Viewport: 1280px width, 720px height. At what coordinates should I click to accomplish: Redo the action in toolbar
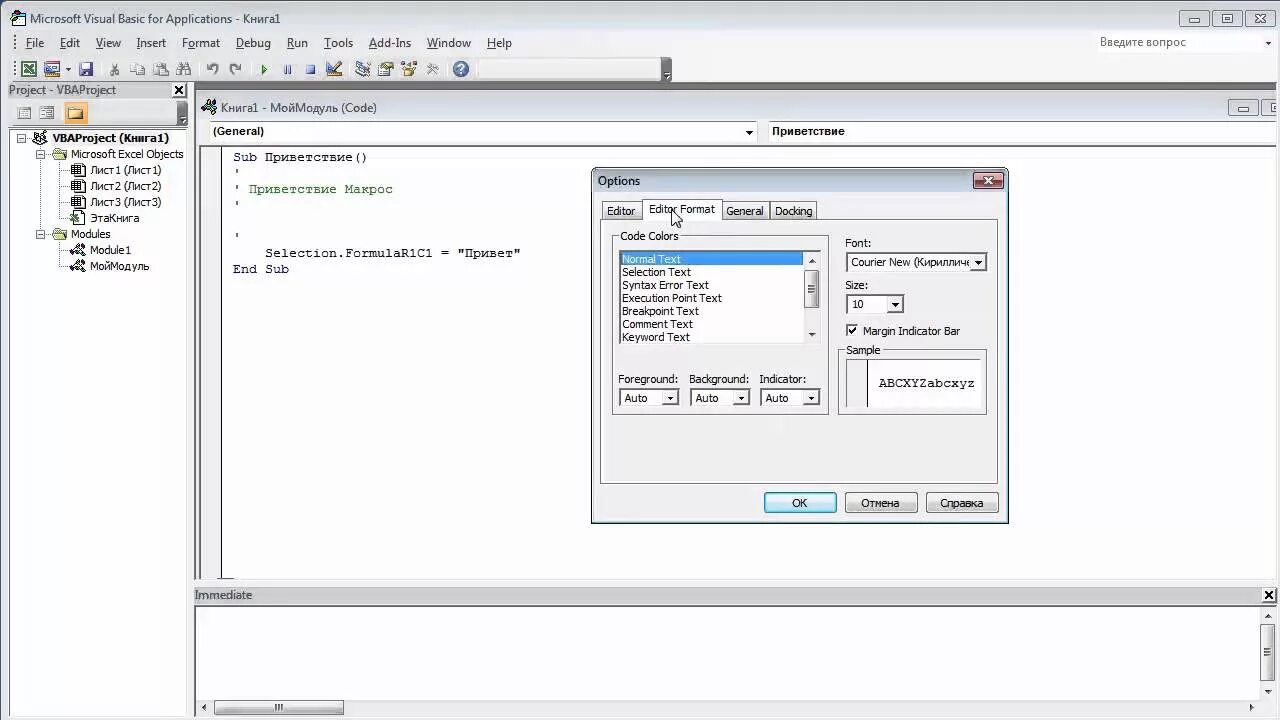pos(235,69)
